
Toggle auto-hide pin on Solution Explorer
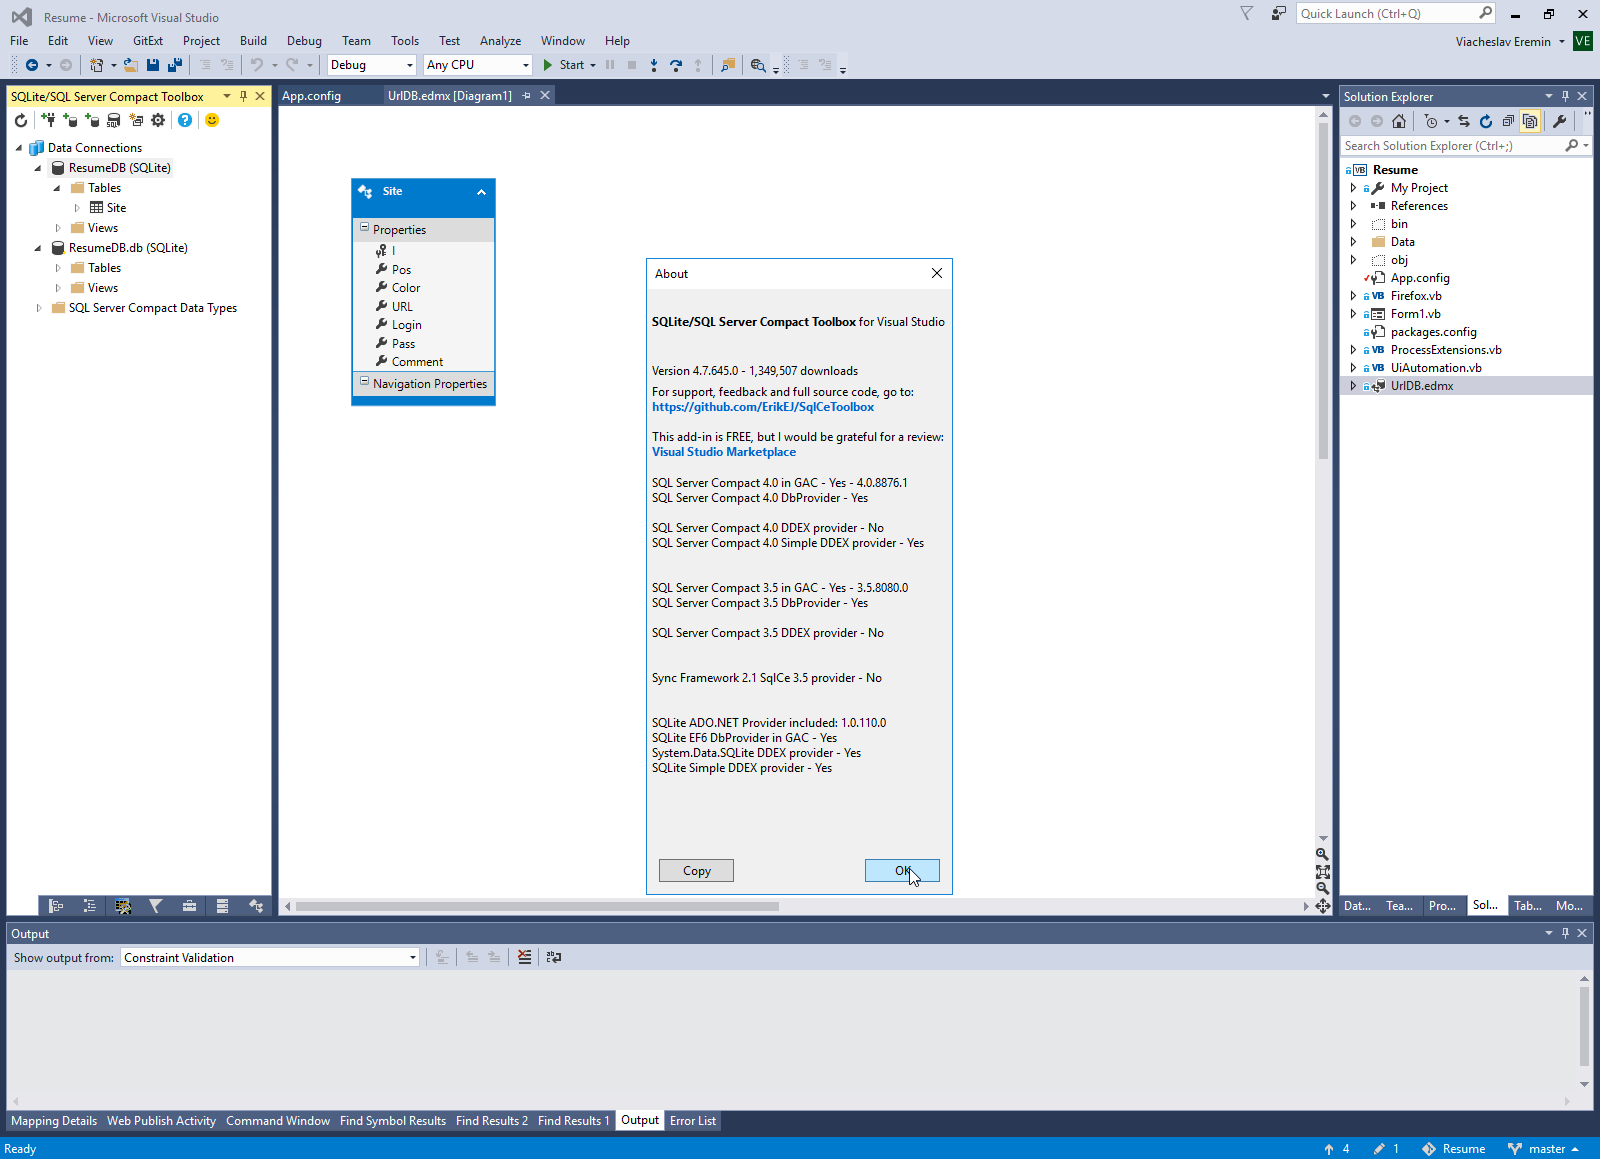point(1565,96)
